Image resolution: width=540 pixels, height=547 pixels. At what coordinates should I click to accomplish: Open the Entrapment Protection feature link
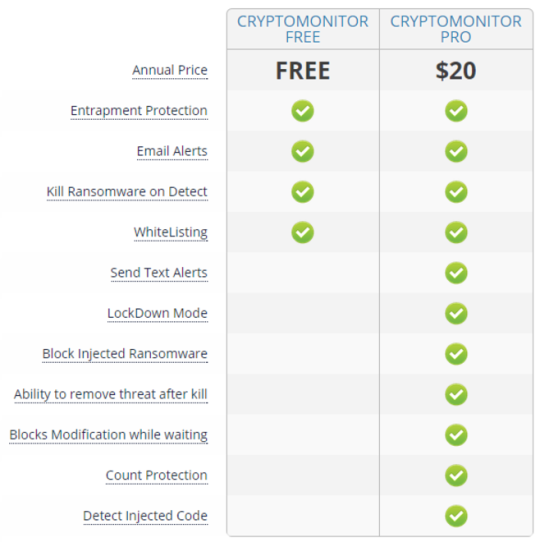tap(139, 111)
